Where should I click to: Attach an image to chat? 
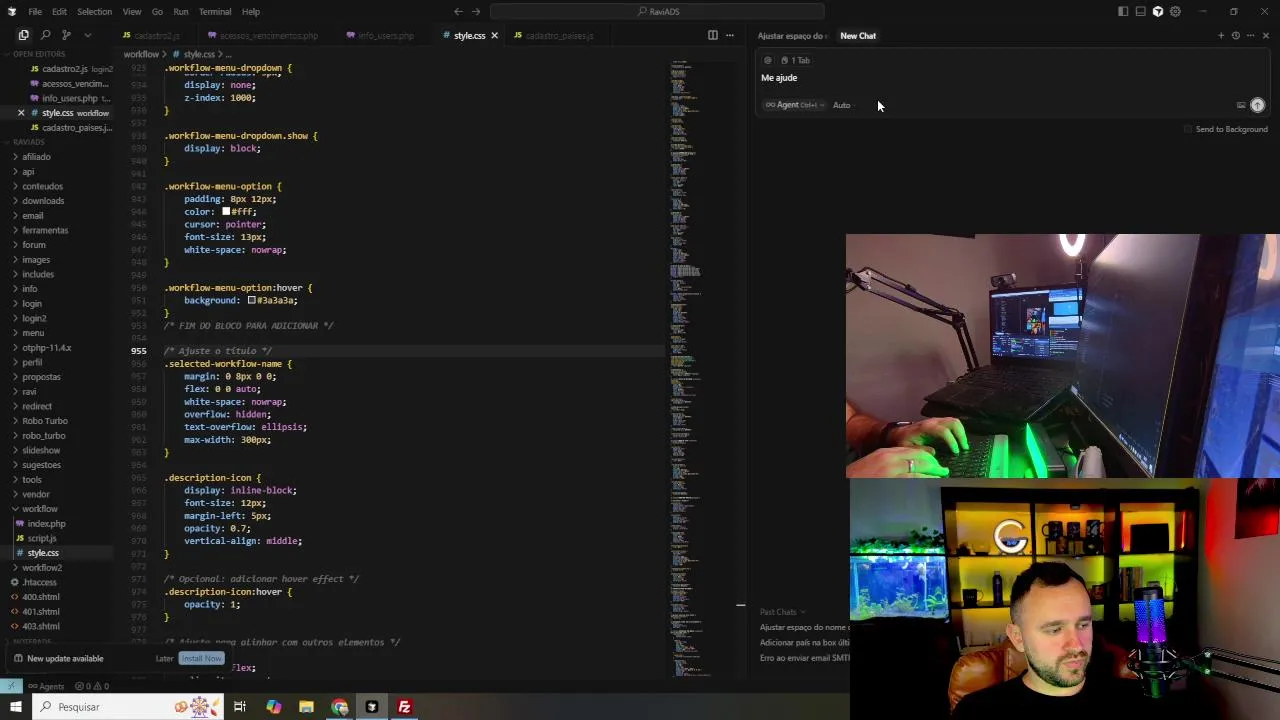pos(1241,105)
